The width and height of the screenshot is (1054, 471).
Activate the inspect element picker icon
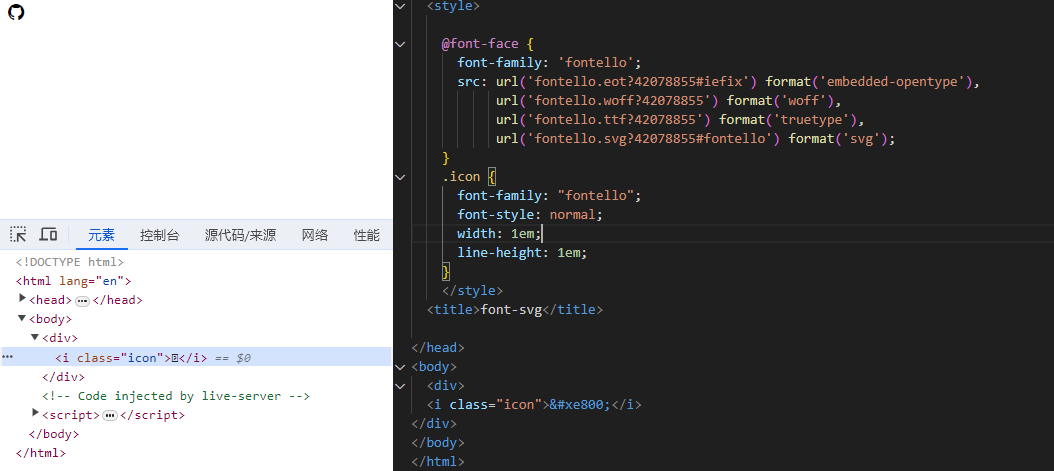pos(18,234)
